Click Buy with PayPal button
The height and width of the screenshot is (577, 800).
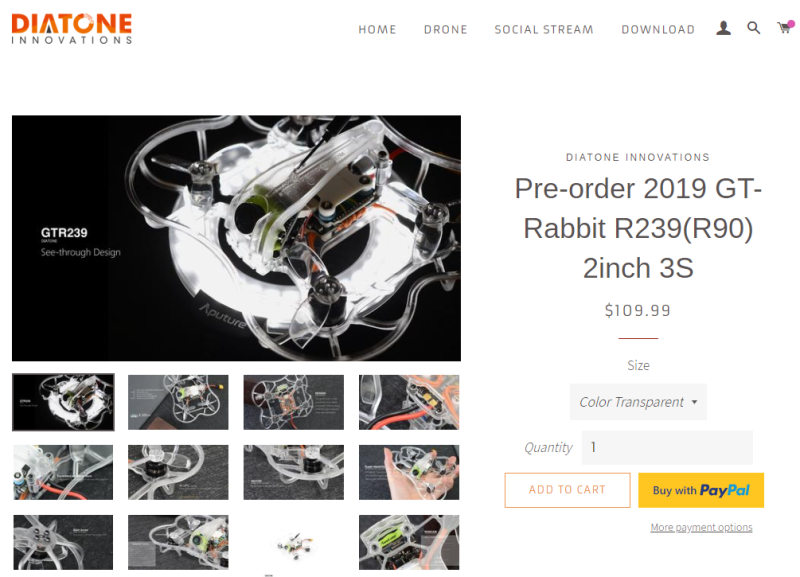701,490
